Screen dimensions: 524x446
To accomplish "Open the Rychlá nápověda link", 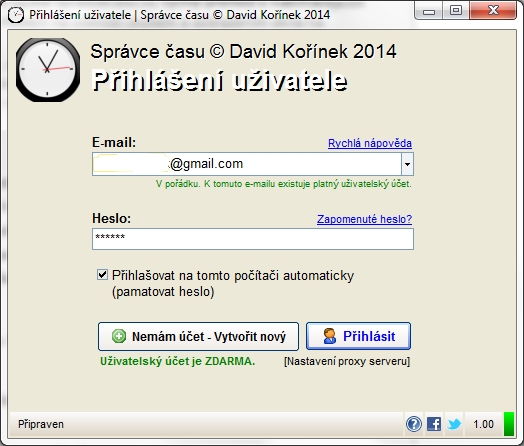I will pos(370,143).
